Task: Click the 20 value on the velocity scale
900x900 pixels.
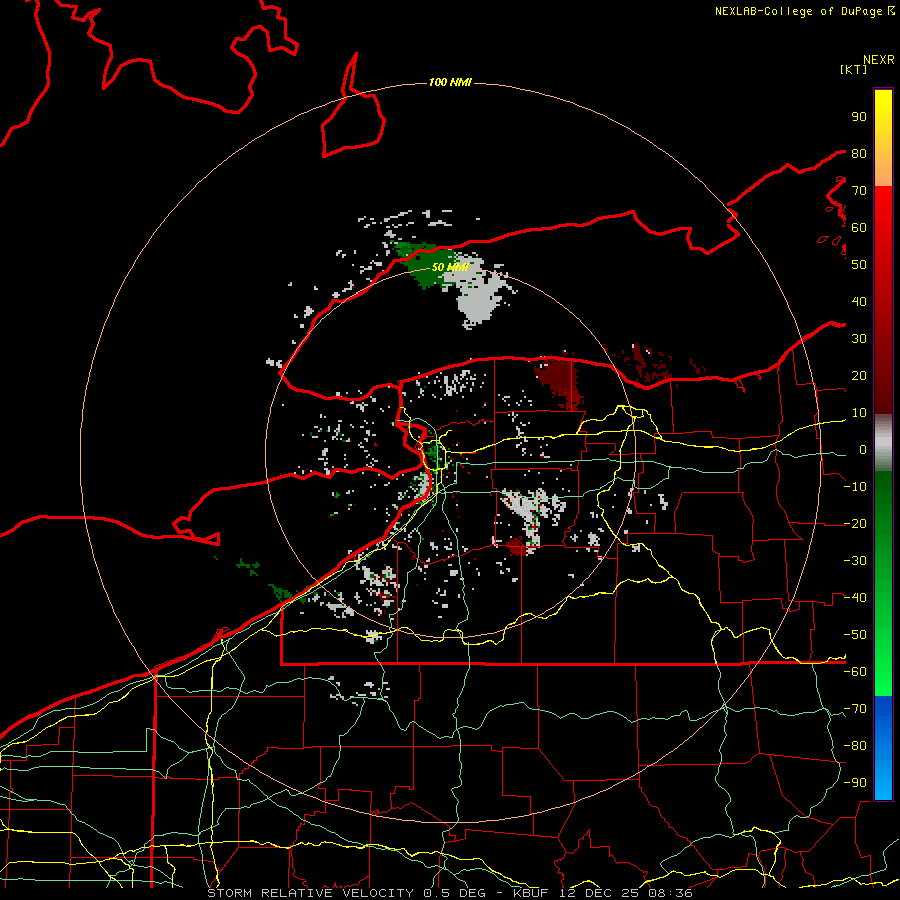Action: click(x=859, y=376)
